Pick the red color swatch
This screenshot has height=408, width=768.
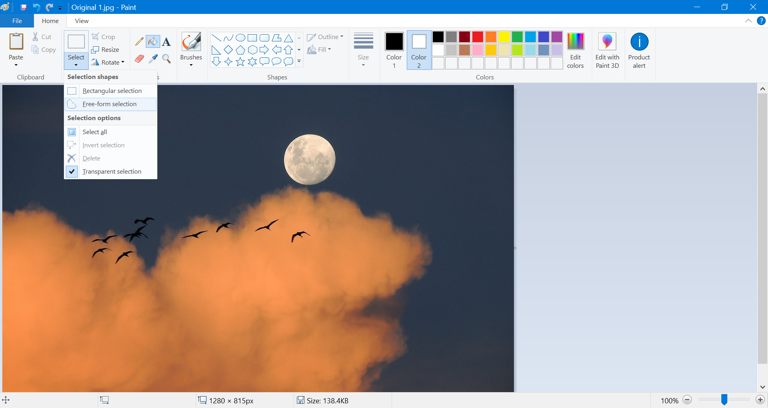click(478, 37)
